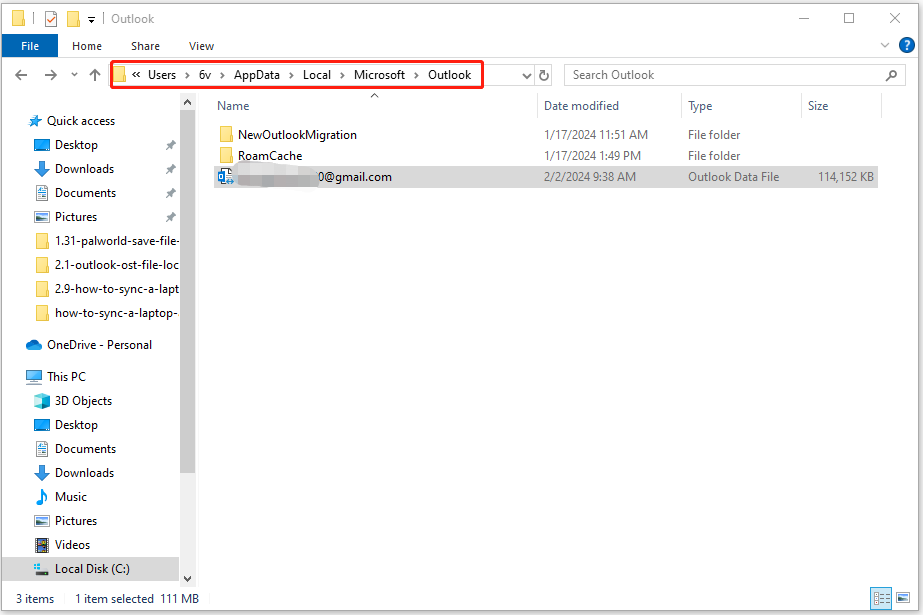
Task: Open Help via the blue question mark
Action: click(907, 45)
